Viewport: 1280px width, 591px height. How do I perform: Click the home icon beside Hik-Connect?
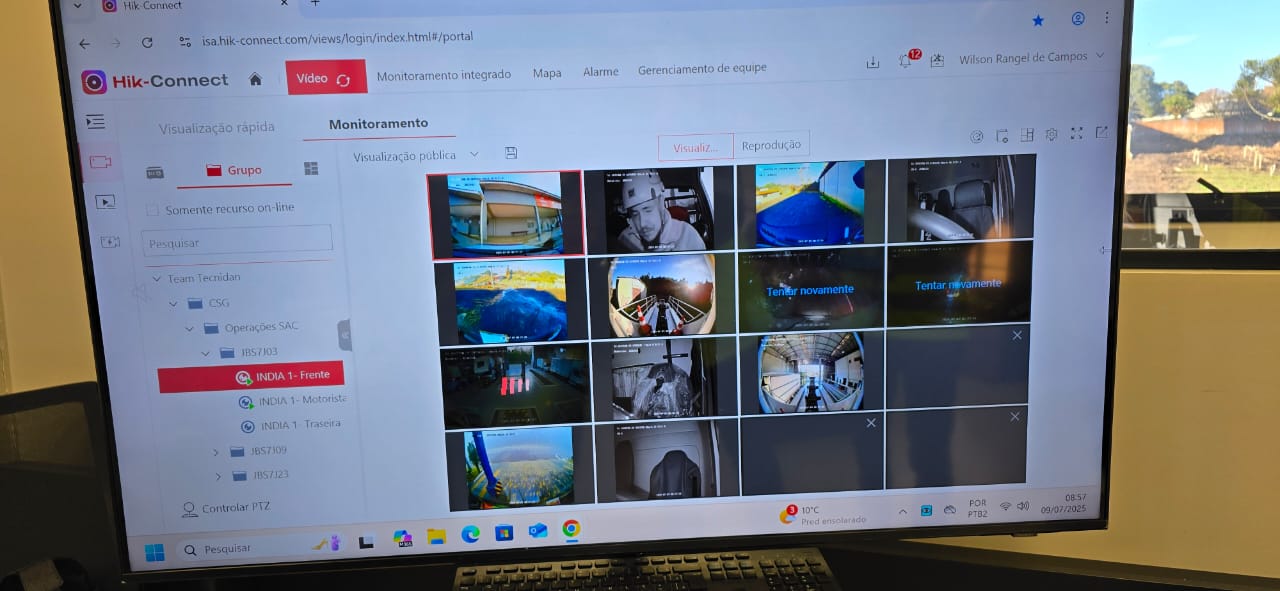(255, 80)
